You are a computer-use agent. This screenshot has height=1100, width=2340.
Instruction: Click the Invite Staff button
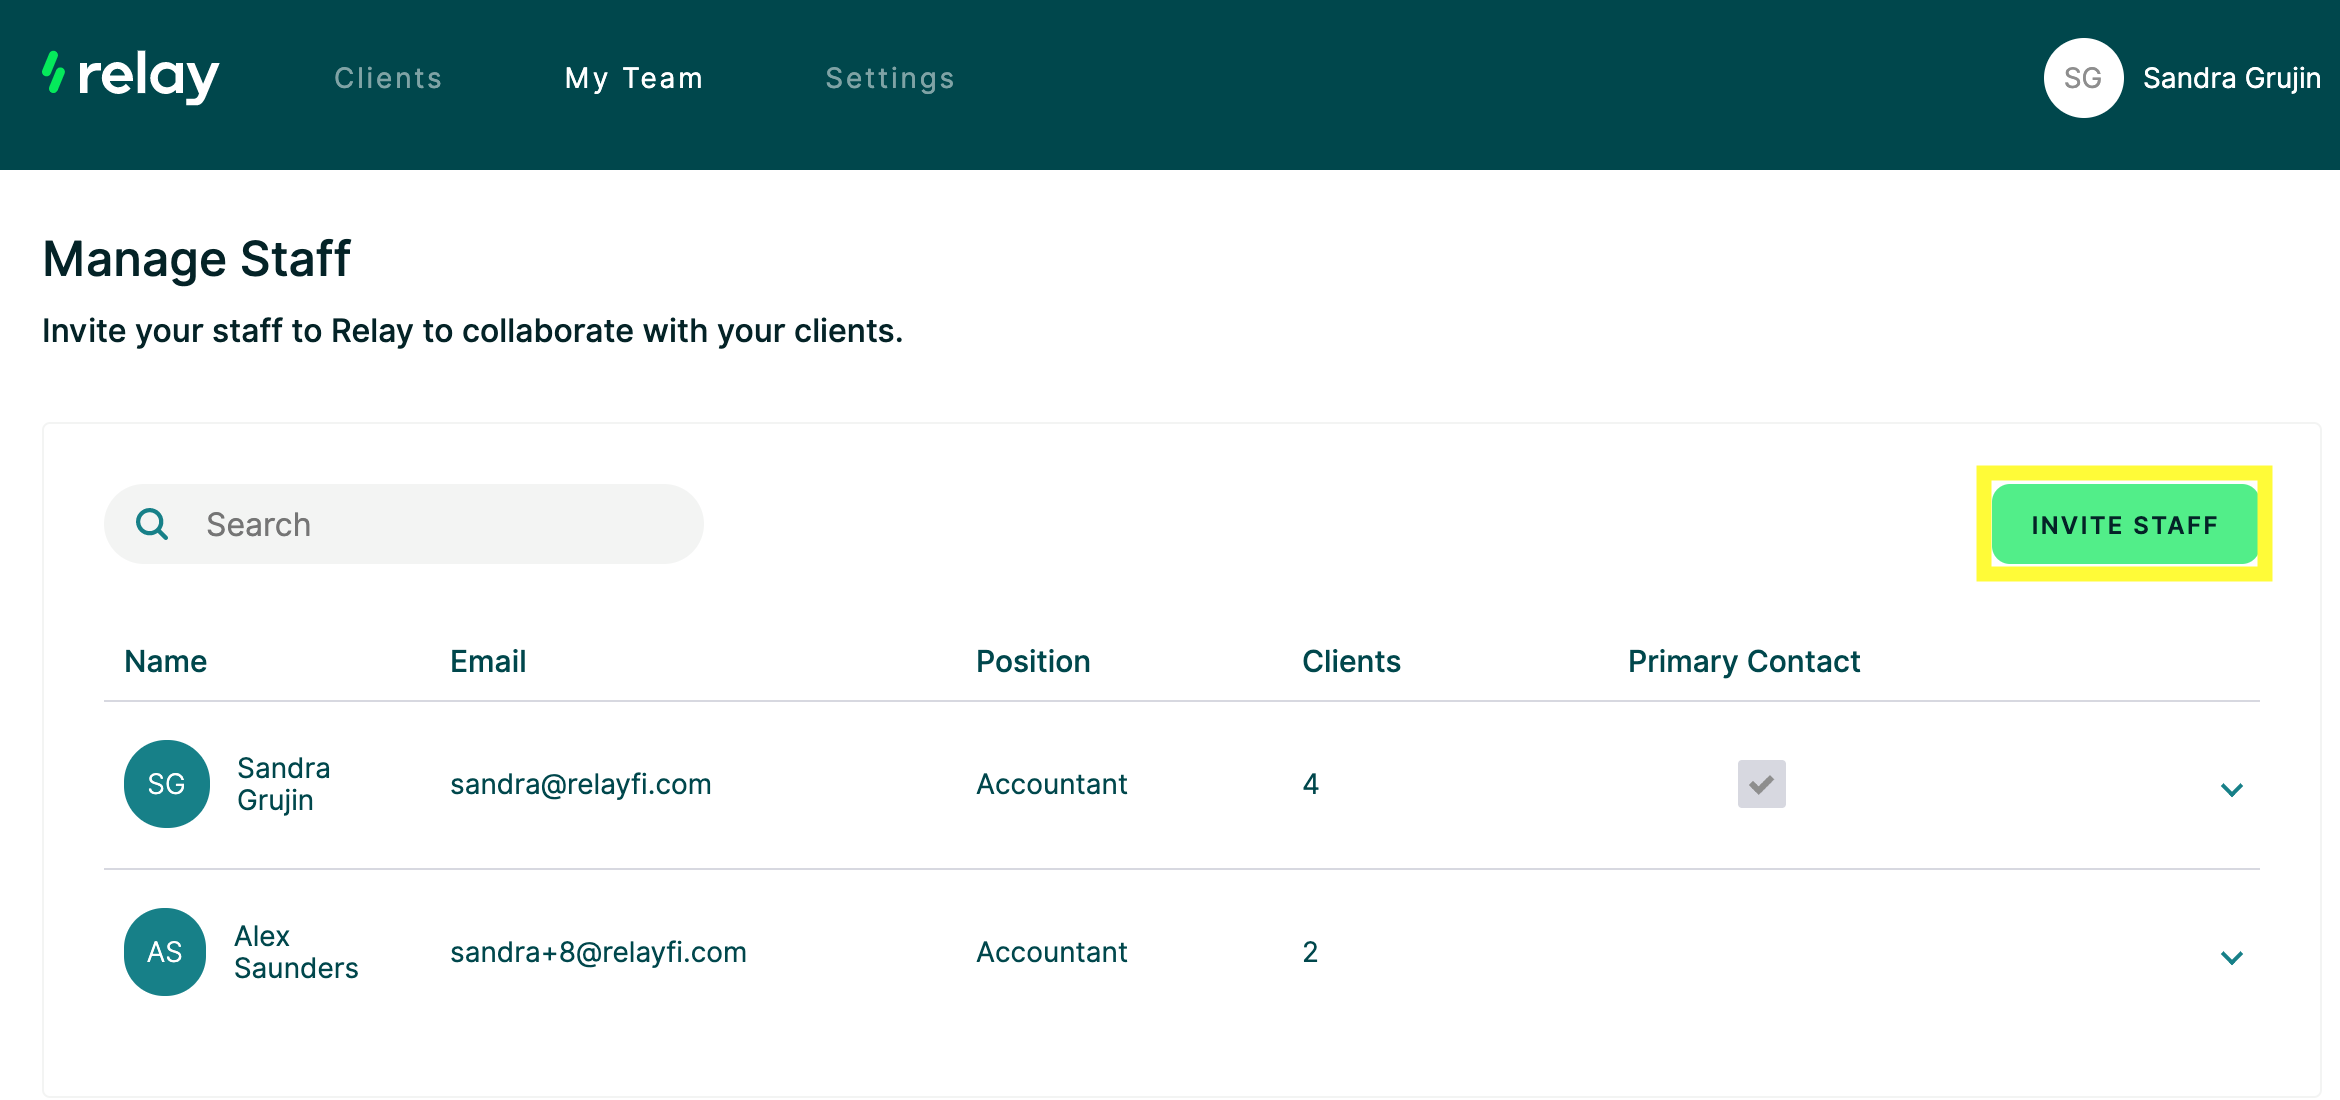[x=2125, y=524]
